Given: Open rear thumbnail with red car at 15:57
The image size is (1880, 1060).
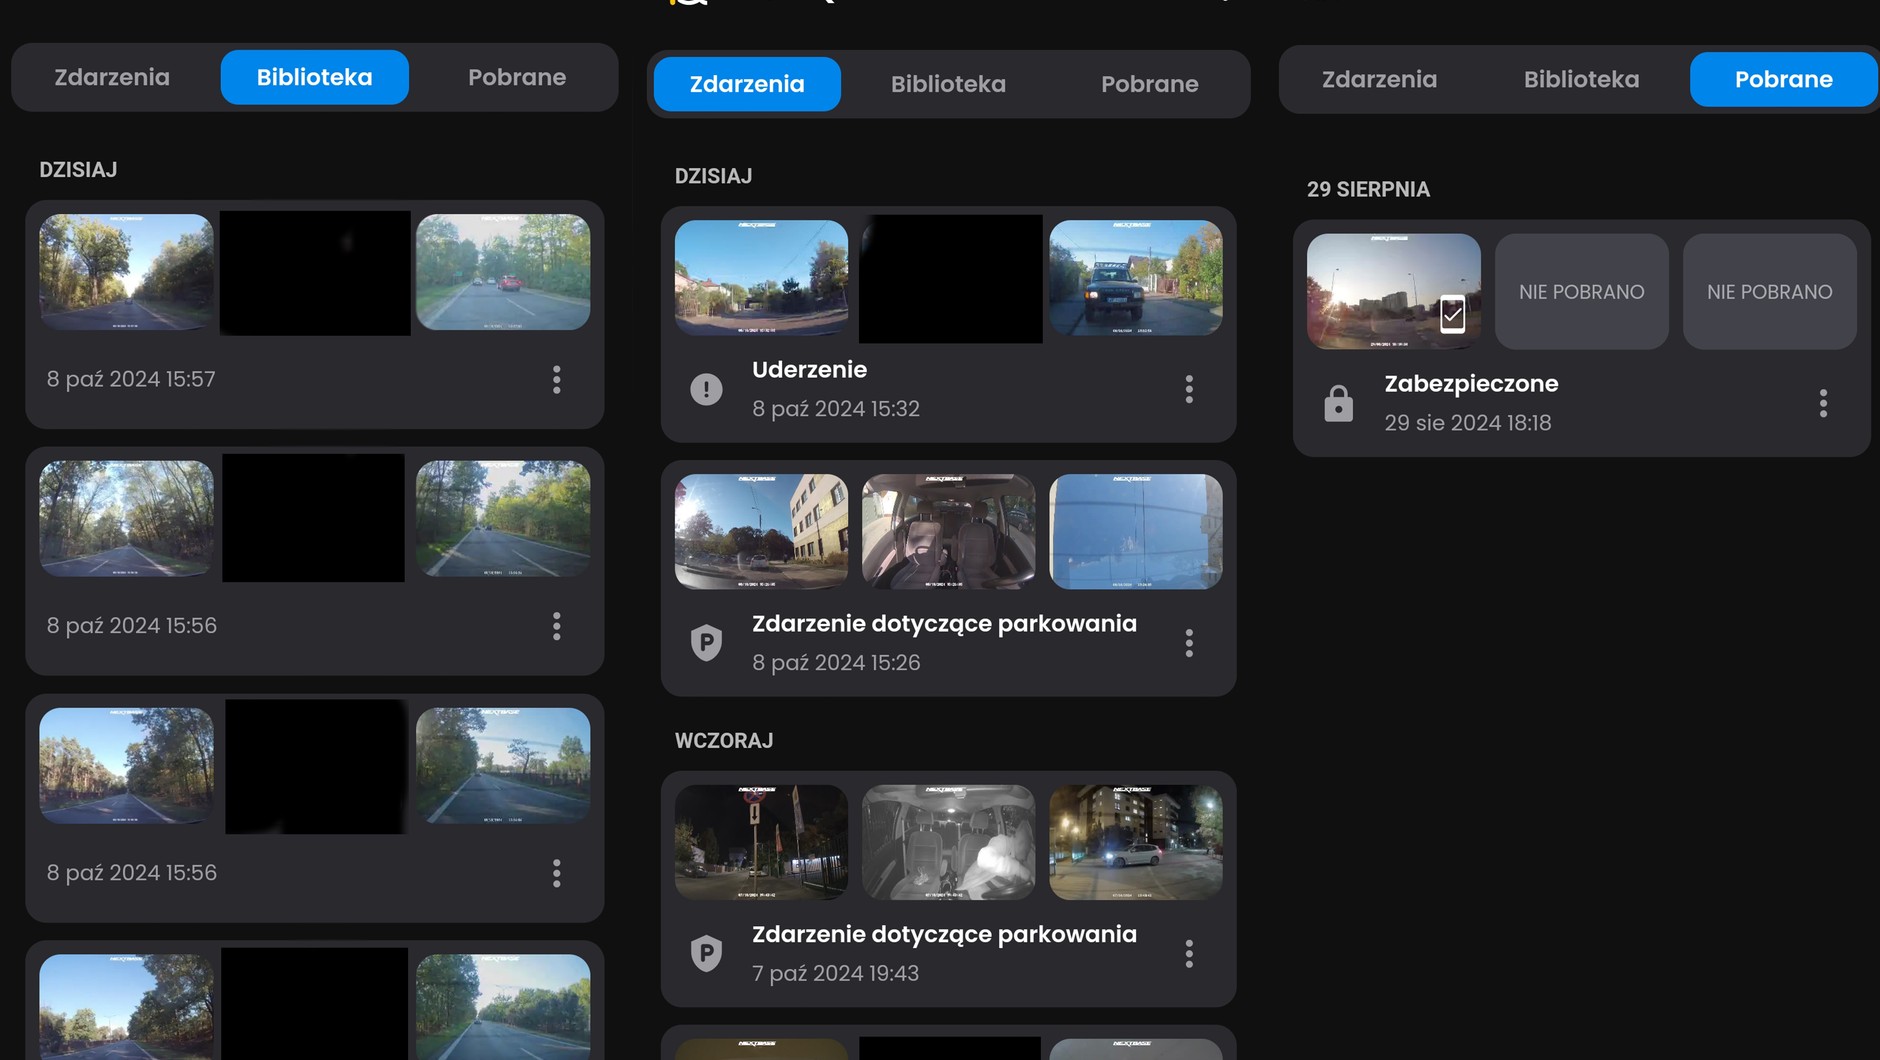Looking at the screenshot, I should point(503,272).
